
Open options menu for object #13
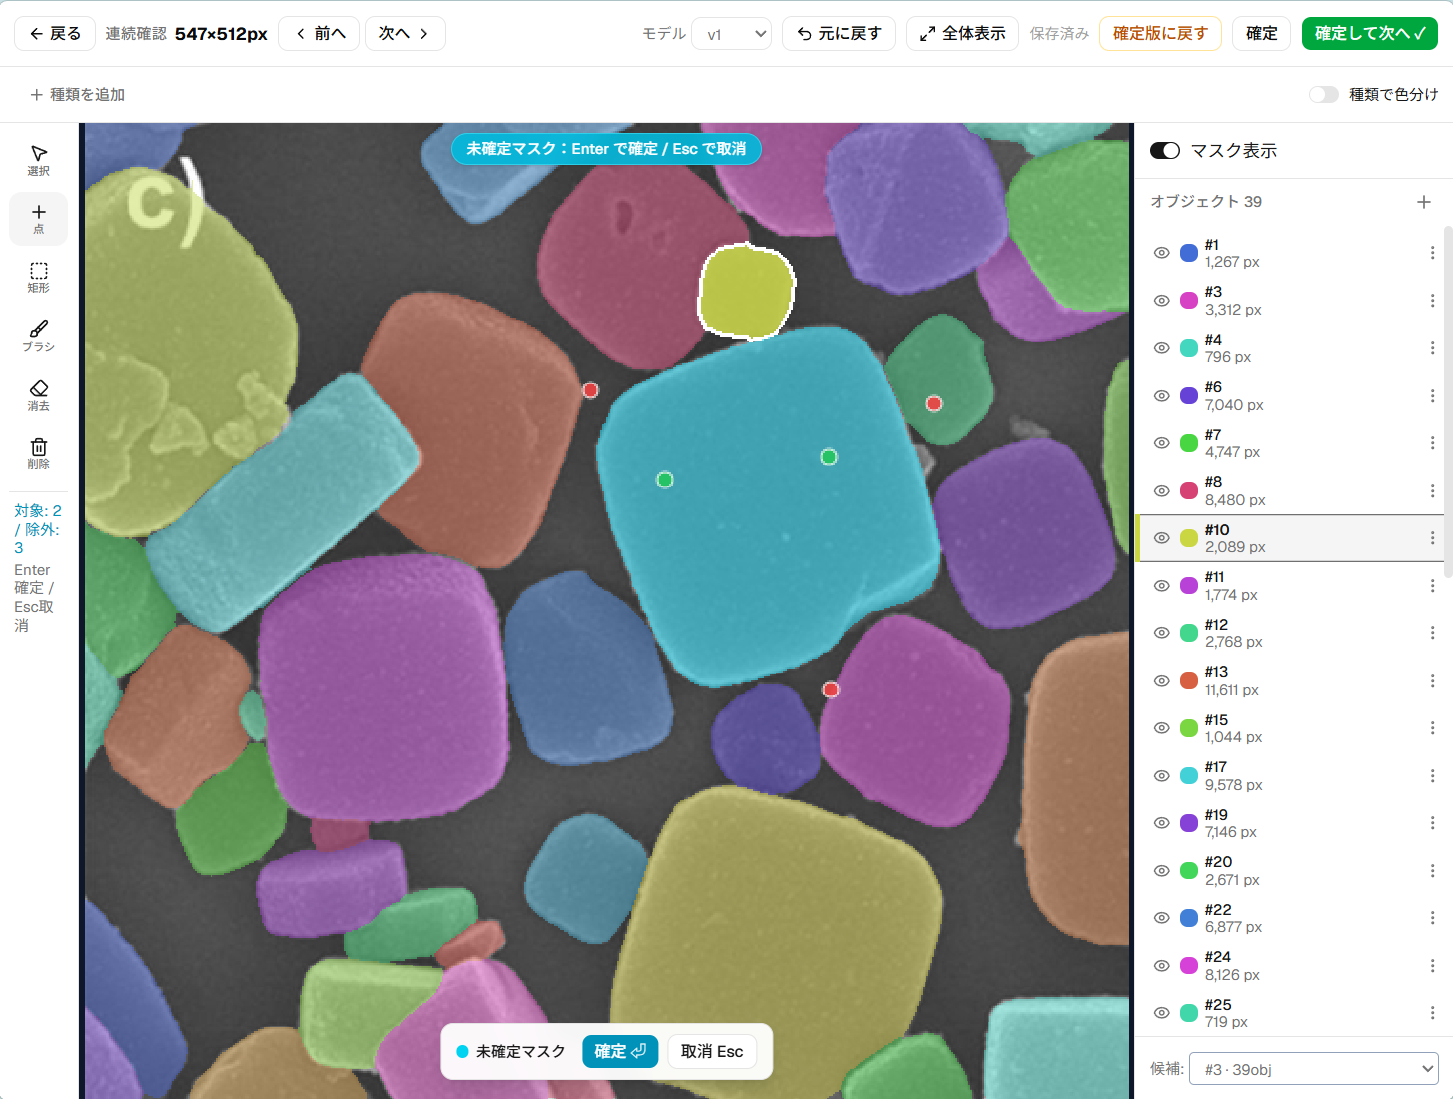click(x=1432, y=681)
